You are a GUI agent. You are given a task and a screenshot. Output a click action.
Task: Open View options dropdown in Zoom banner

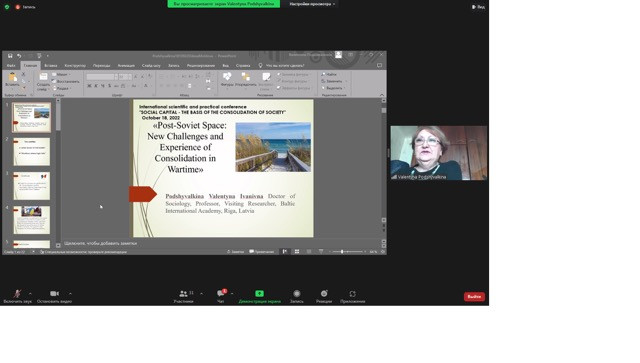(x=312, y=4)
